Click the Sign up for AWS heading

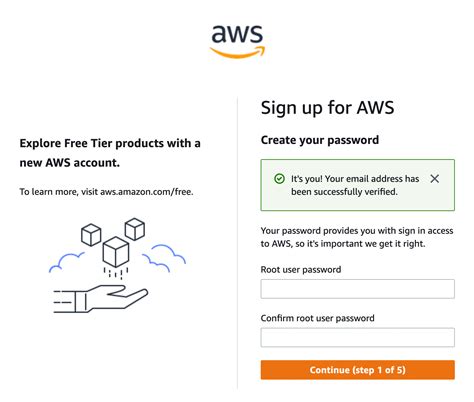[x=327, y=108]
